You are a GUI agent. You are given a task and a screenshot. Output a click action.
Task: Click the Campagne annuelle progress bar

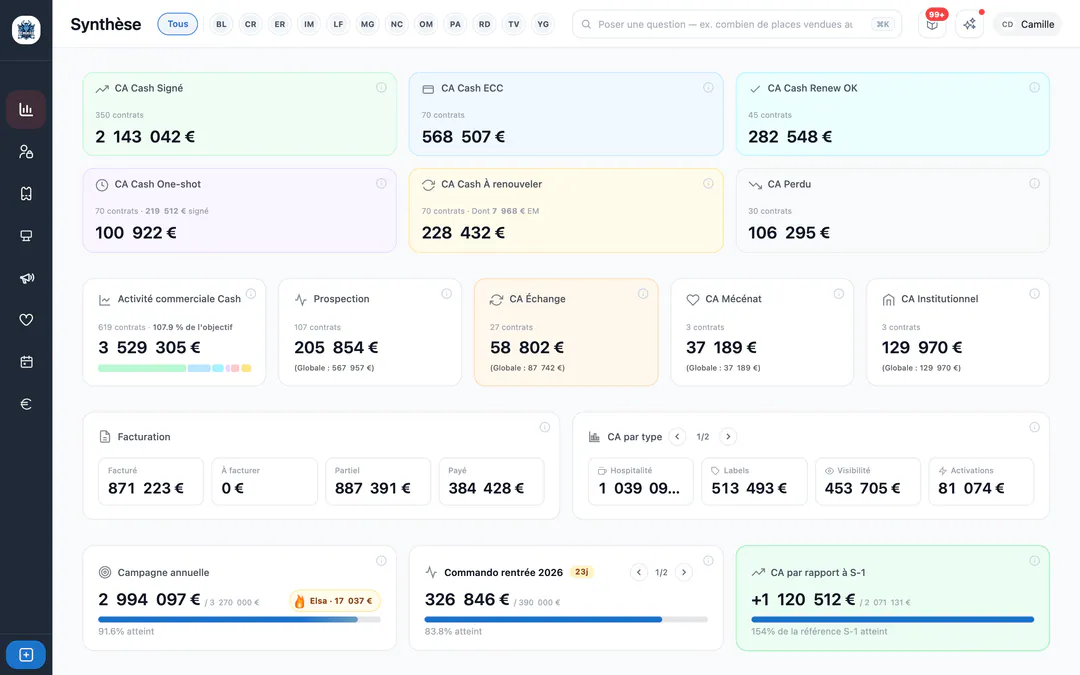coord(239,619)
